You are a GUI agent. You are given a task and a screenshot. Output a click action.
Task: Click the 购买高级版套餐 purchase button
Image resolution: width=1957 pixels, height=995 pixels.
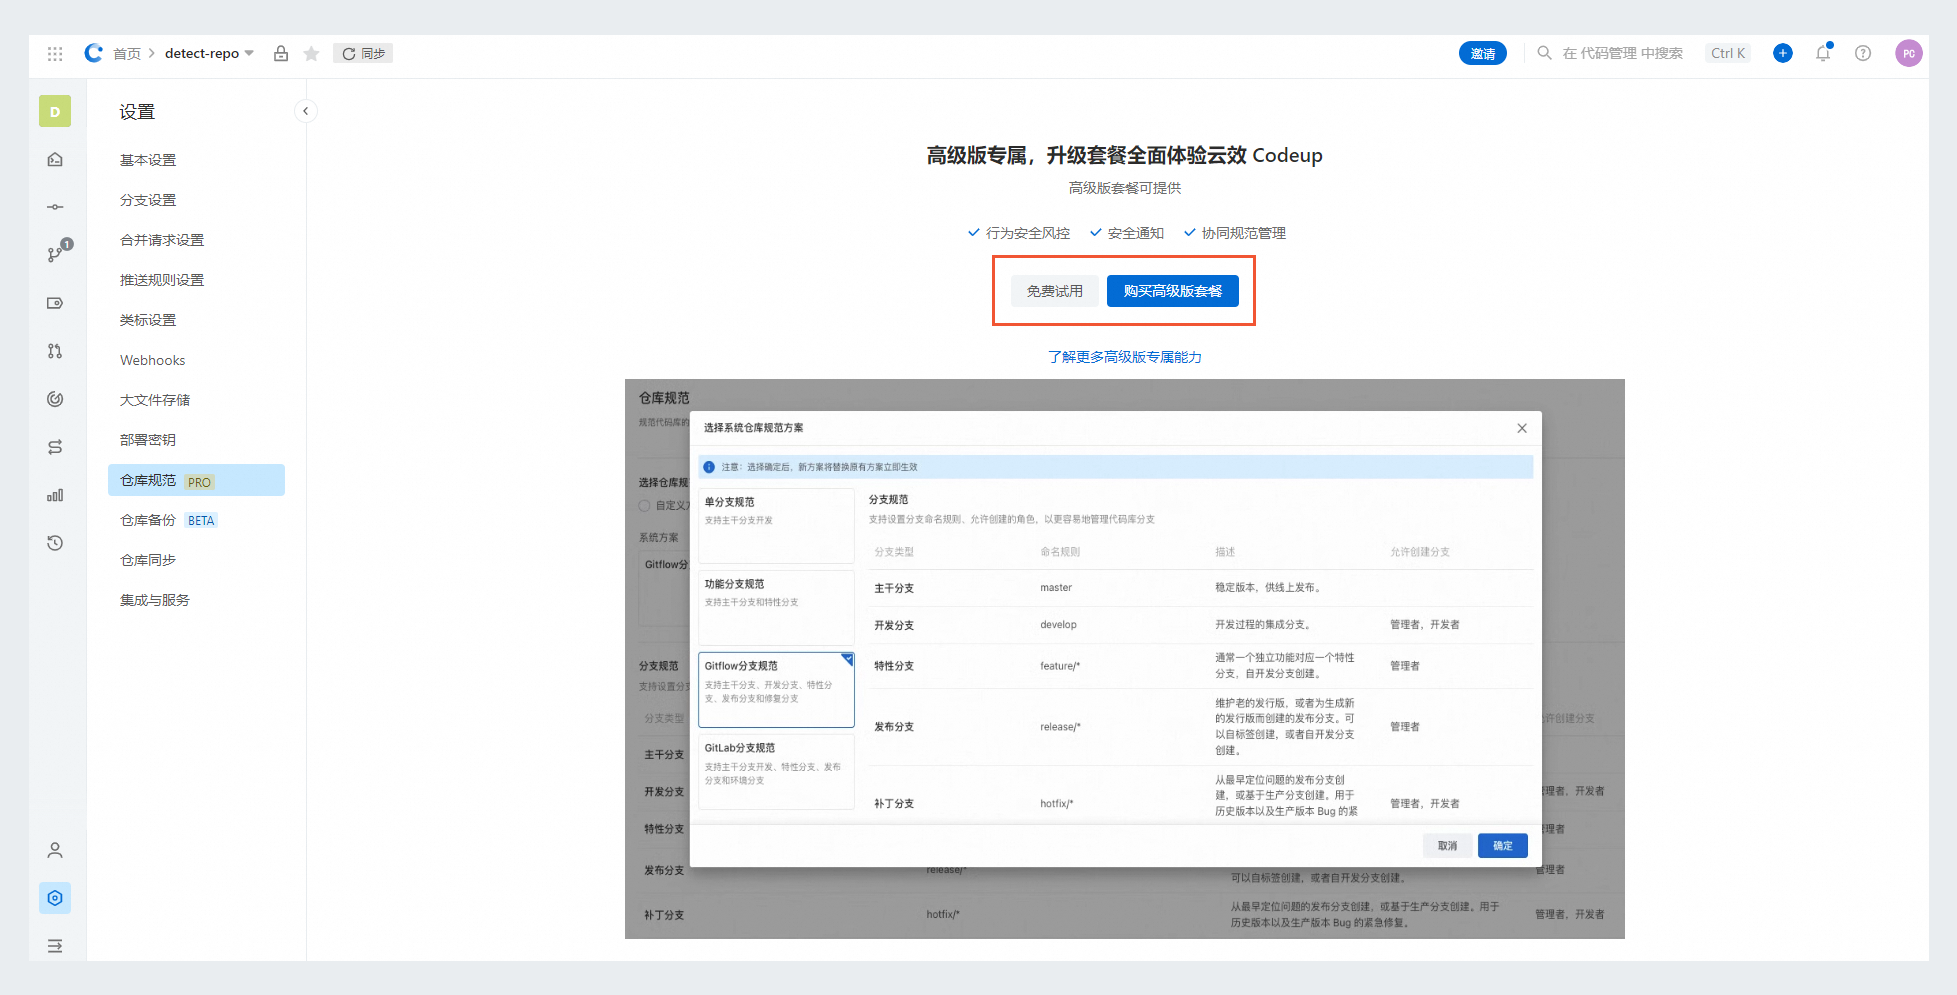1173,291
